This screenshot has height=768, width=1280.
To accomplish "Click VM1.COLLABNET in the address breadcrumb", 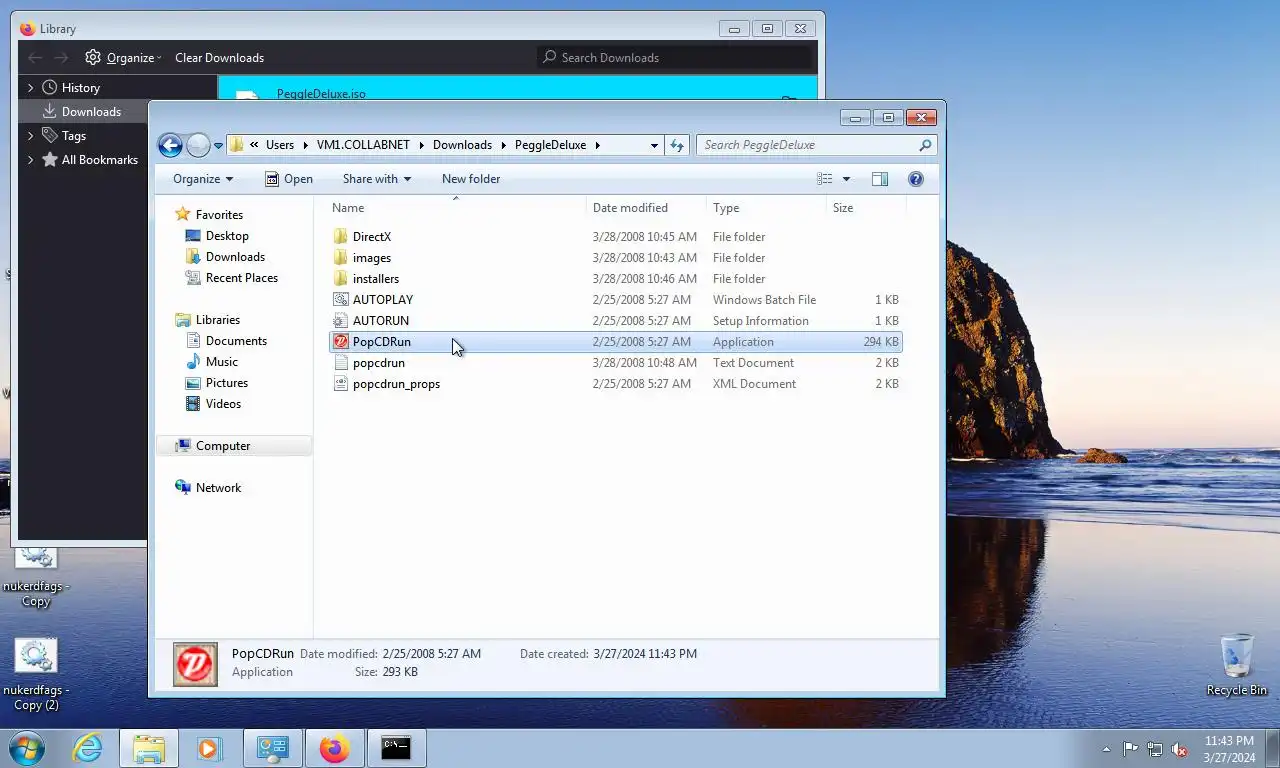I will click(x=363, y=145).
